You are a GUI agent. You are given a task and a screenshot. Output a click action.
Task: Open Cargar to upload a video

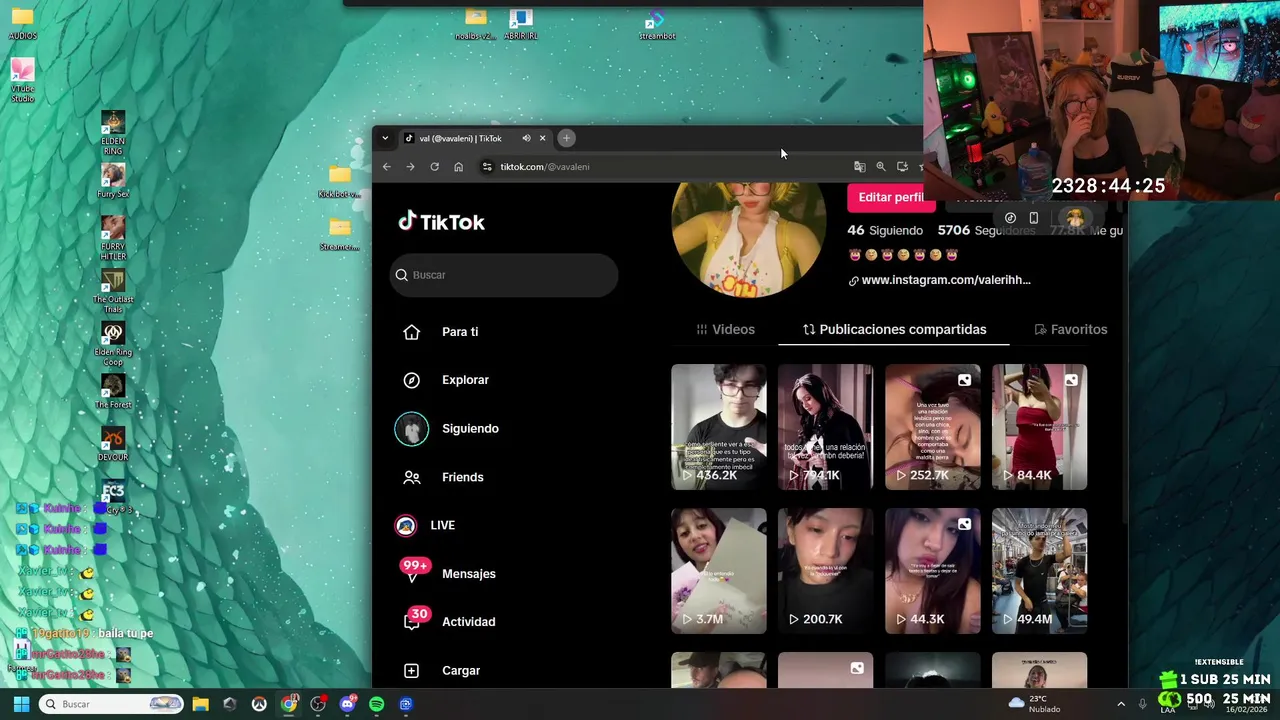[x=461, y=671]
